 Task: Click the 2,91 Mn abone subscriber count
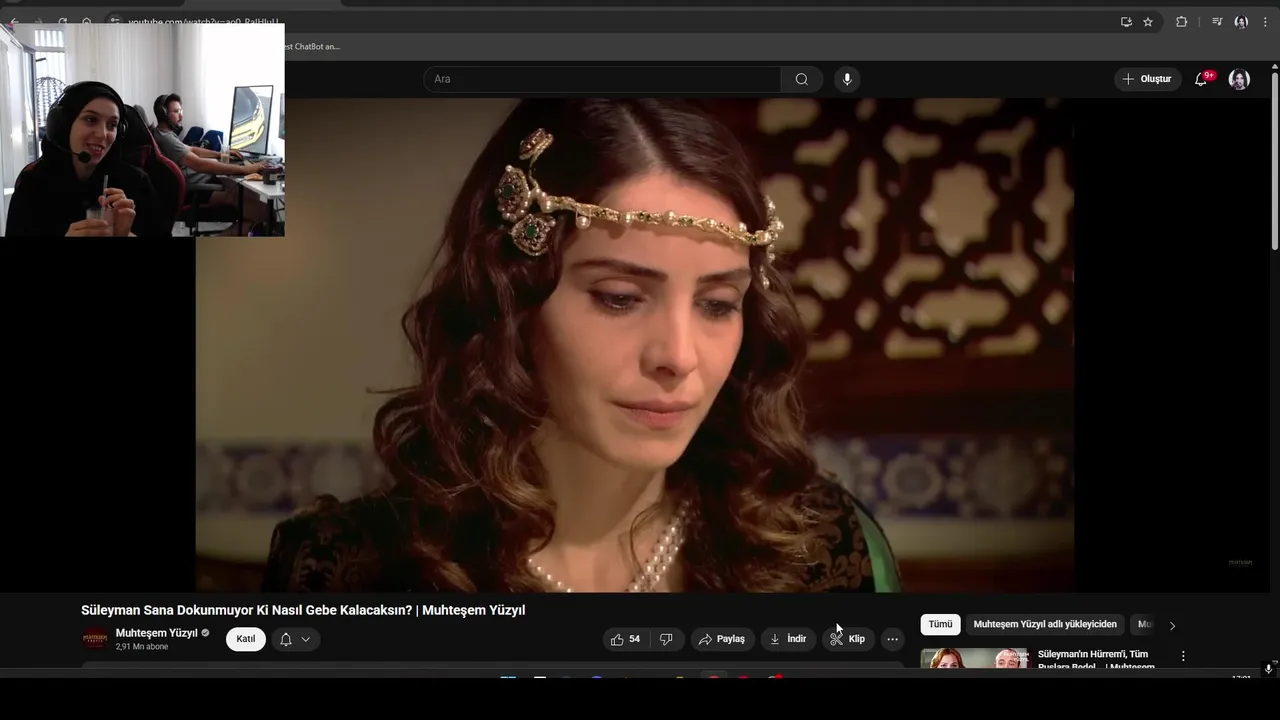click(x=142, y=647)
